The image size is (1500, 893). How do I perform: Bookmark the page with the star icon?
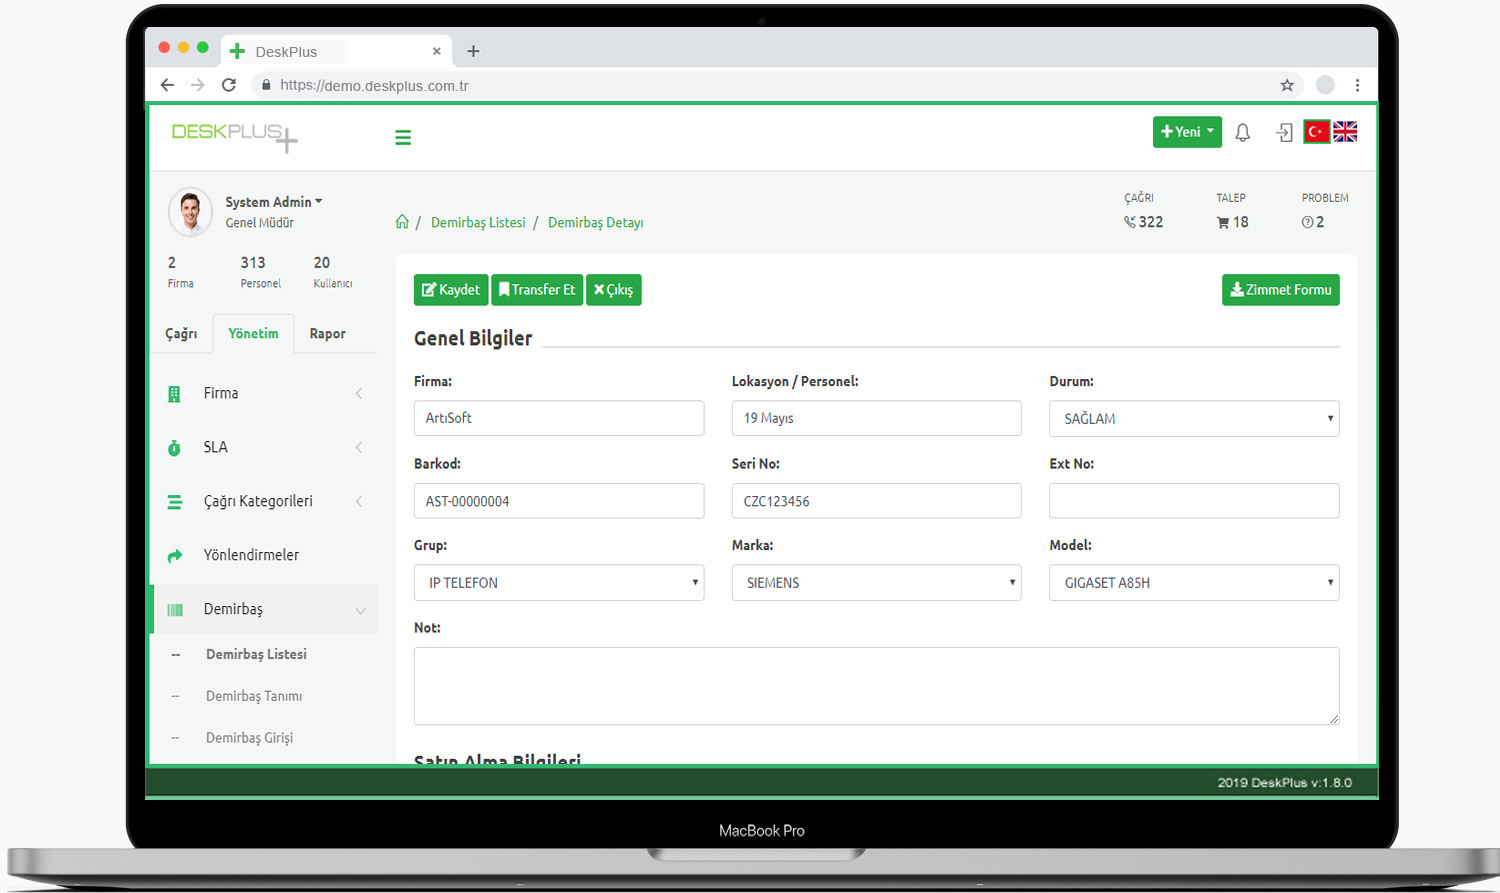click(x=1287, y=85)
